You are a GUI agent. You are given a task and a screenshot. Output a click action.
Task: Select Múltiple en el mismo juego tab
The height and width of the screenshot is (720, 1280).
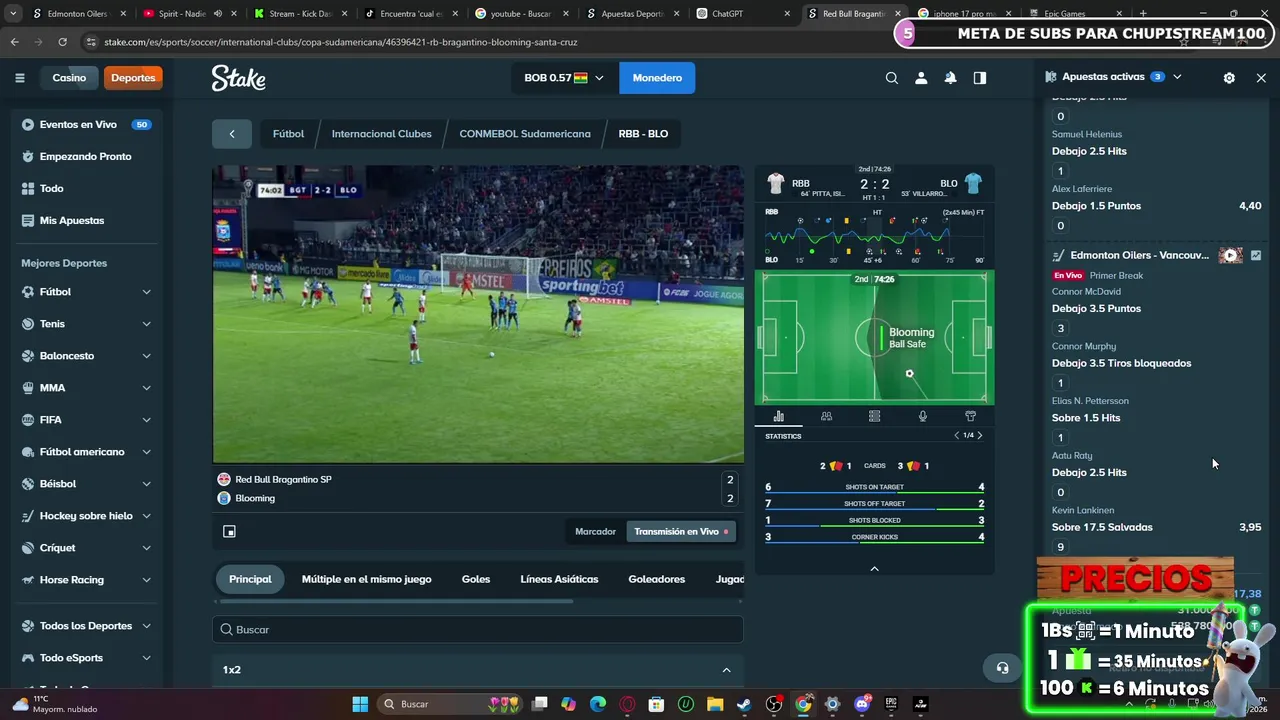point(367,579)
